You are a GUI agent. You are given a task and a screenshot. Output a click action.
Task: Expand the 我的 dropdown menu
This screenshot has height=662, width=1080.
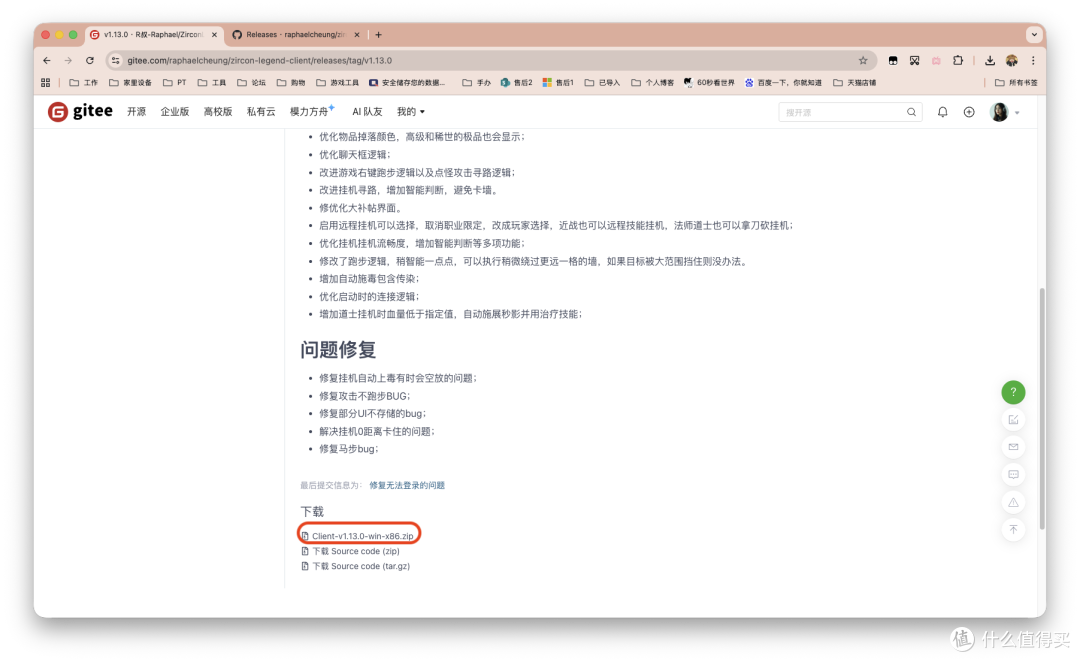411,112
